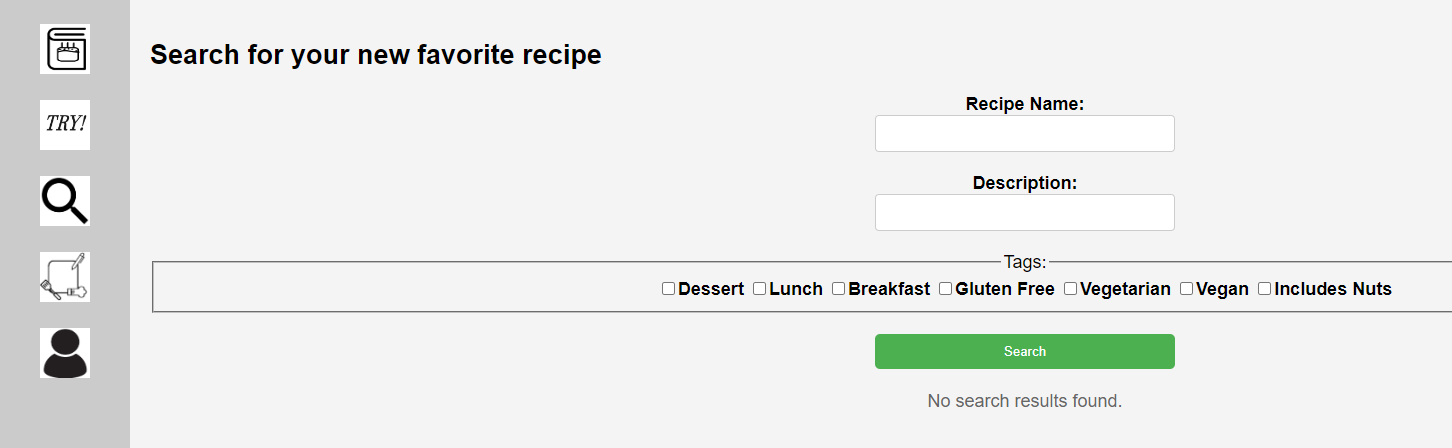Click the green Search button
Screen dimensions: 1452x448
click(x=1025, y=351)
